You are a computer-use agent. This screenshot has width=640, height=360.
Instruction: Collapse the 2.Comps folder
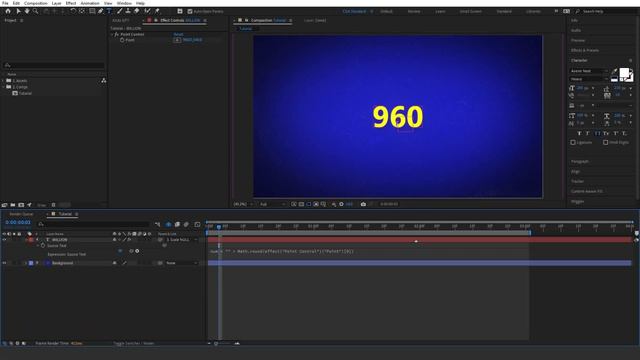[4, 87]
